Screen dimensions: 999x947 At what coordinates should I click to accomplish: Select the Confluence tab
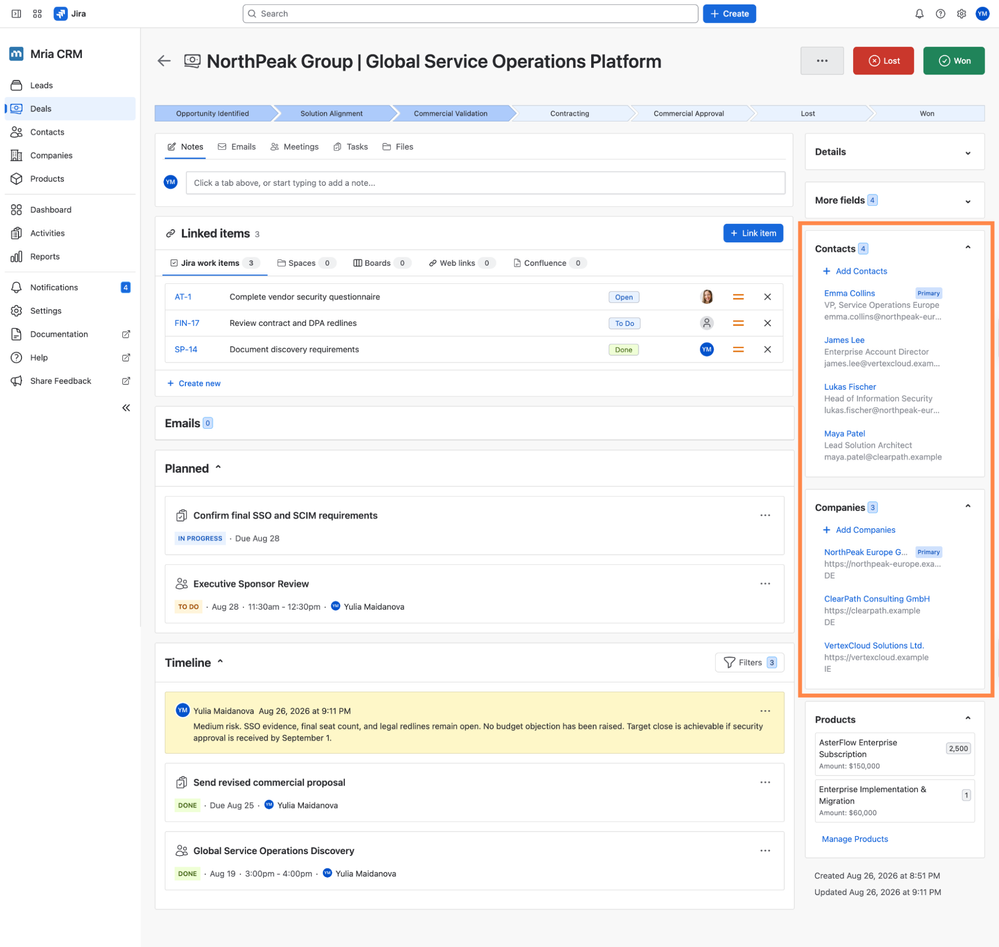pyautogui.click(x=550, y=263)
